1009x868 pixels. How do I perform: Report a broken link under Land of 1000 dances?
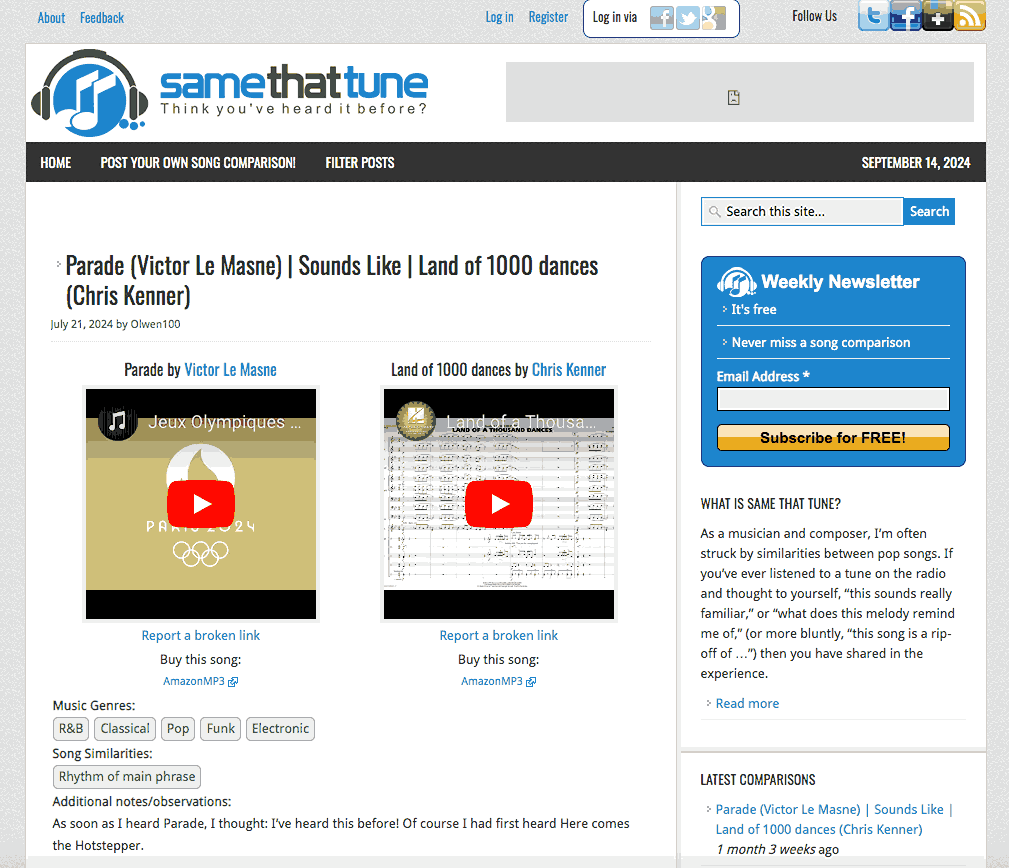point(499,636)
